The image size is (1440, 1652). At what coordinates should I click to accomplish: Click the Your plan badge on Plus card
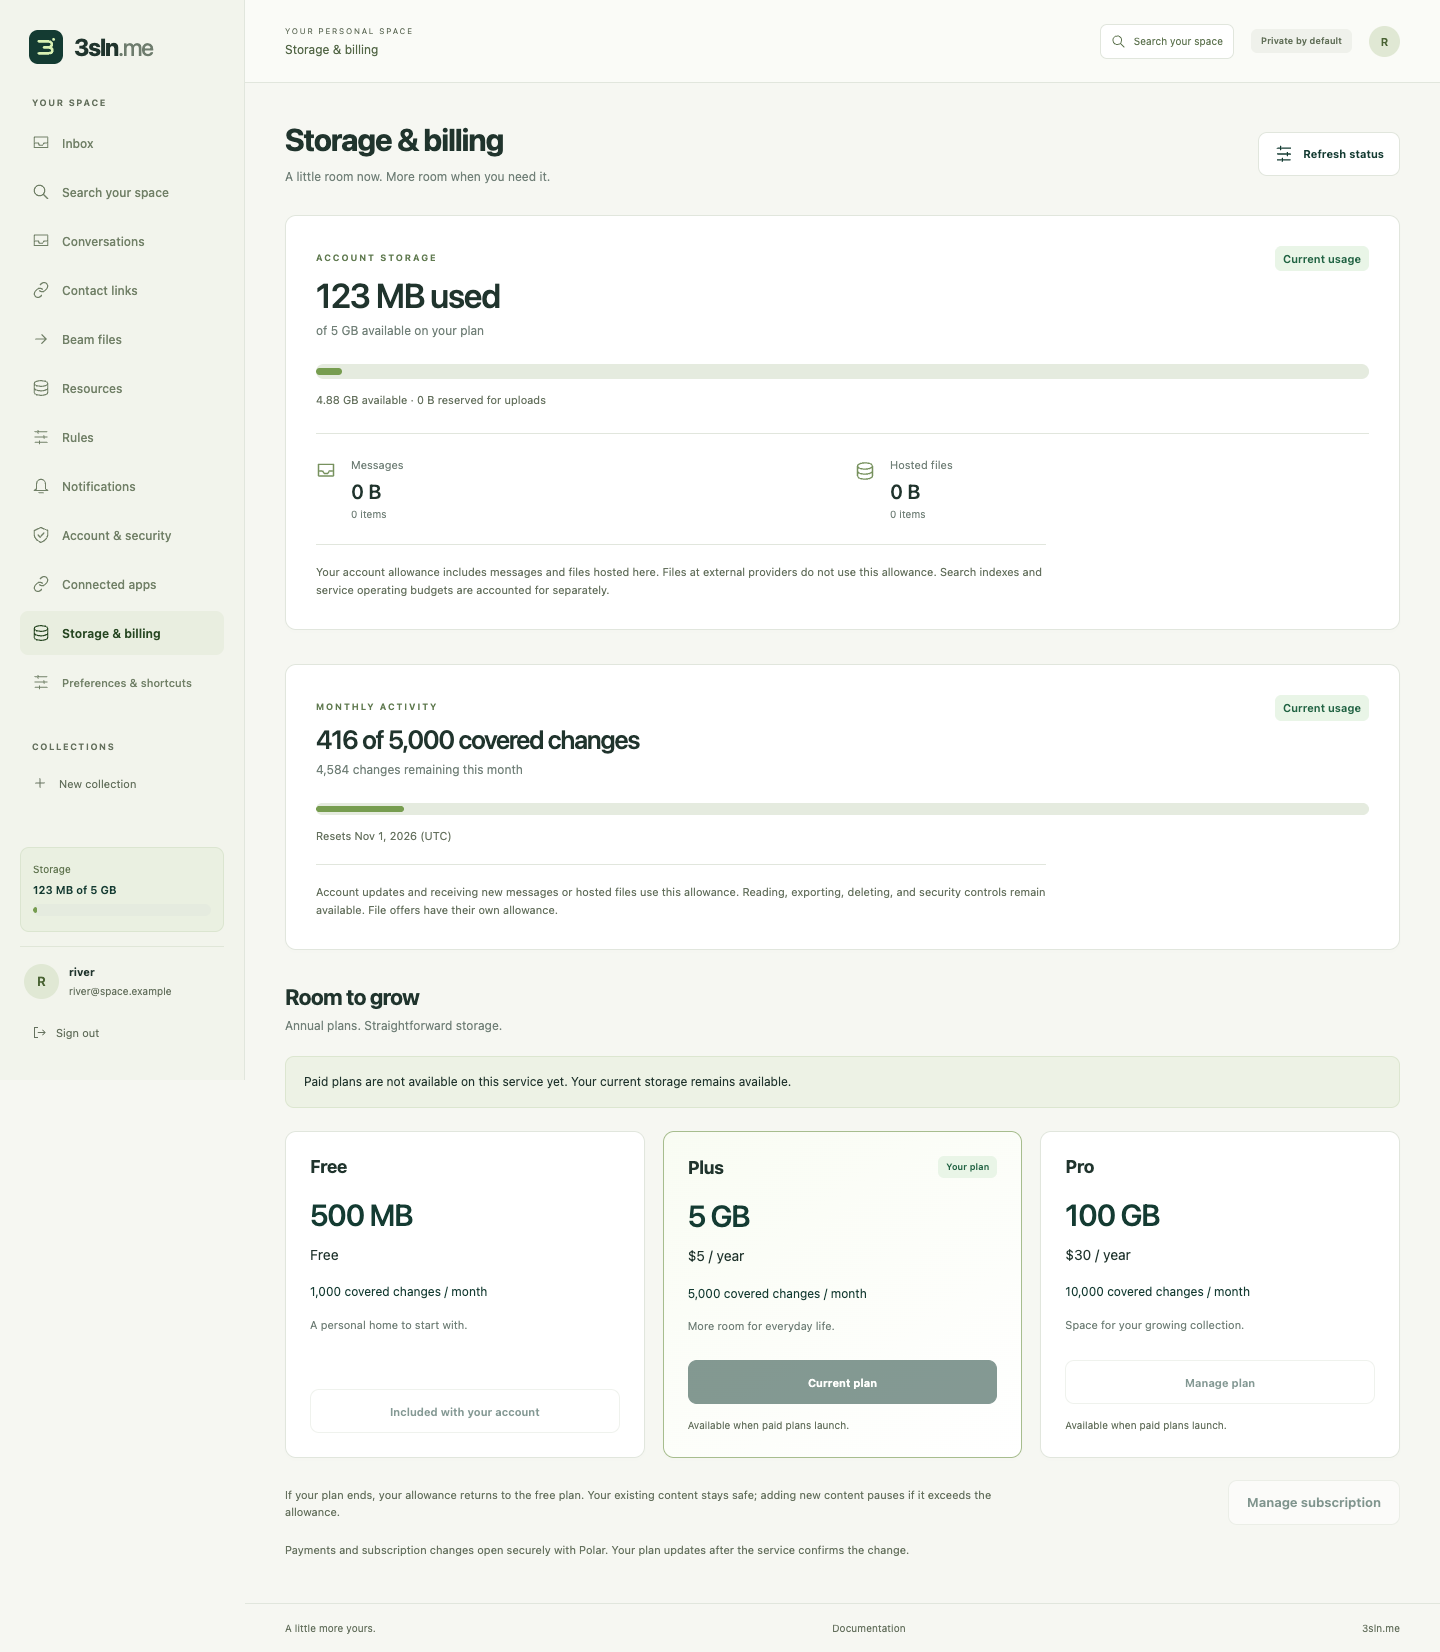click(967, 1167)
